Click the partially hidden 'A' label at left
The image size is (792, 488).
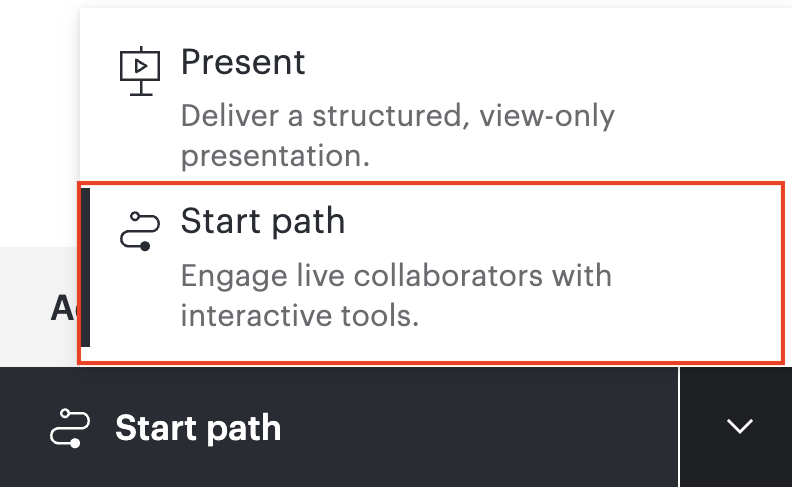coord(63,308)
